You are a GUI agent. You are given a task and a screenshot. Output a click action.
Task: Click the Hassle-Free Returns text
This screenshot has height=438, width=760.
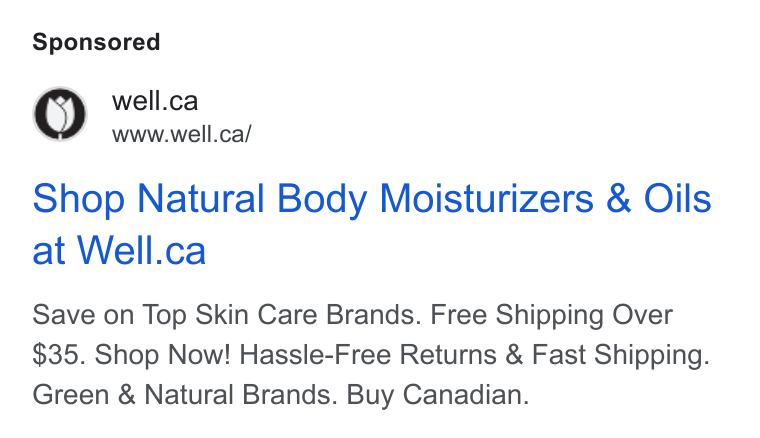pyautogui.click(x=368, y=355)
